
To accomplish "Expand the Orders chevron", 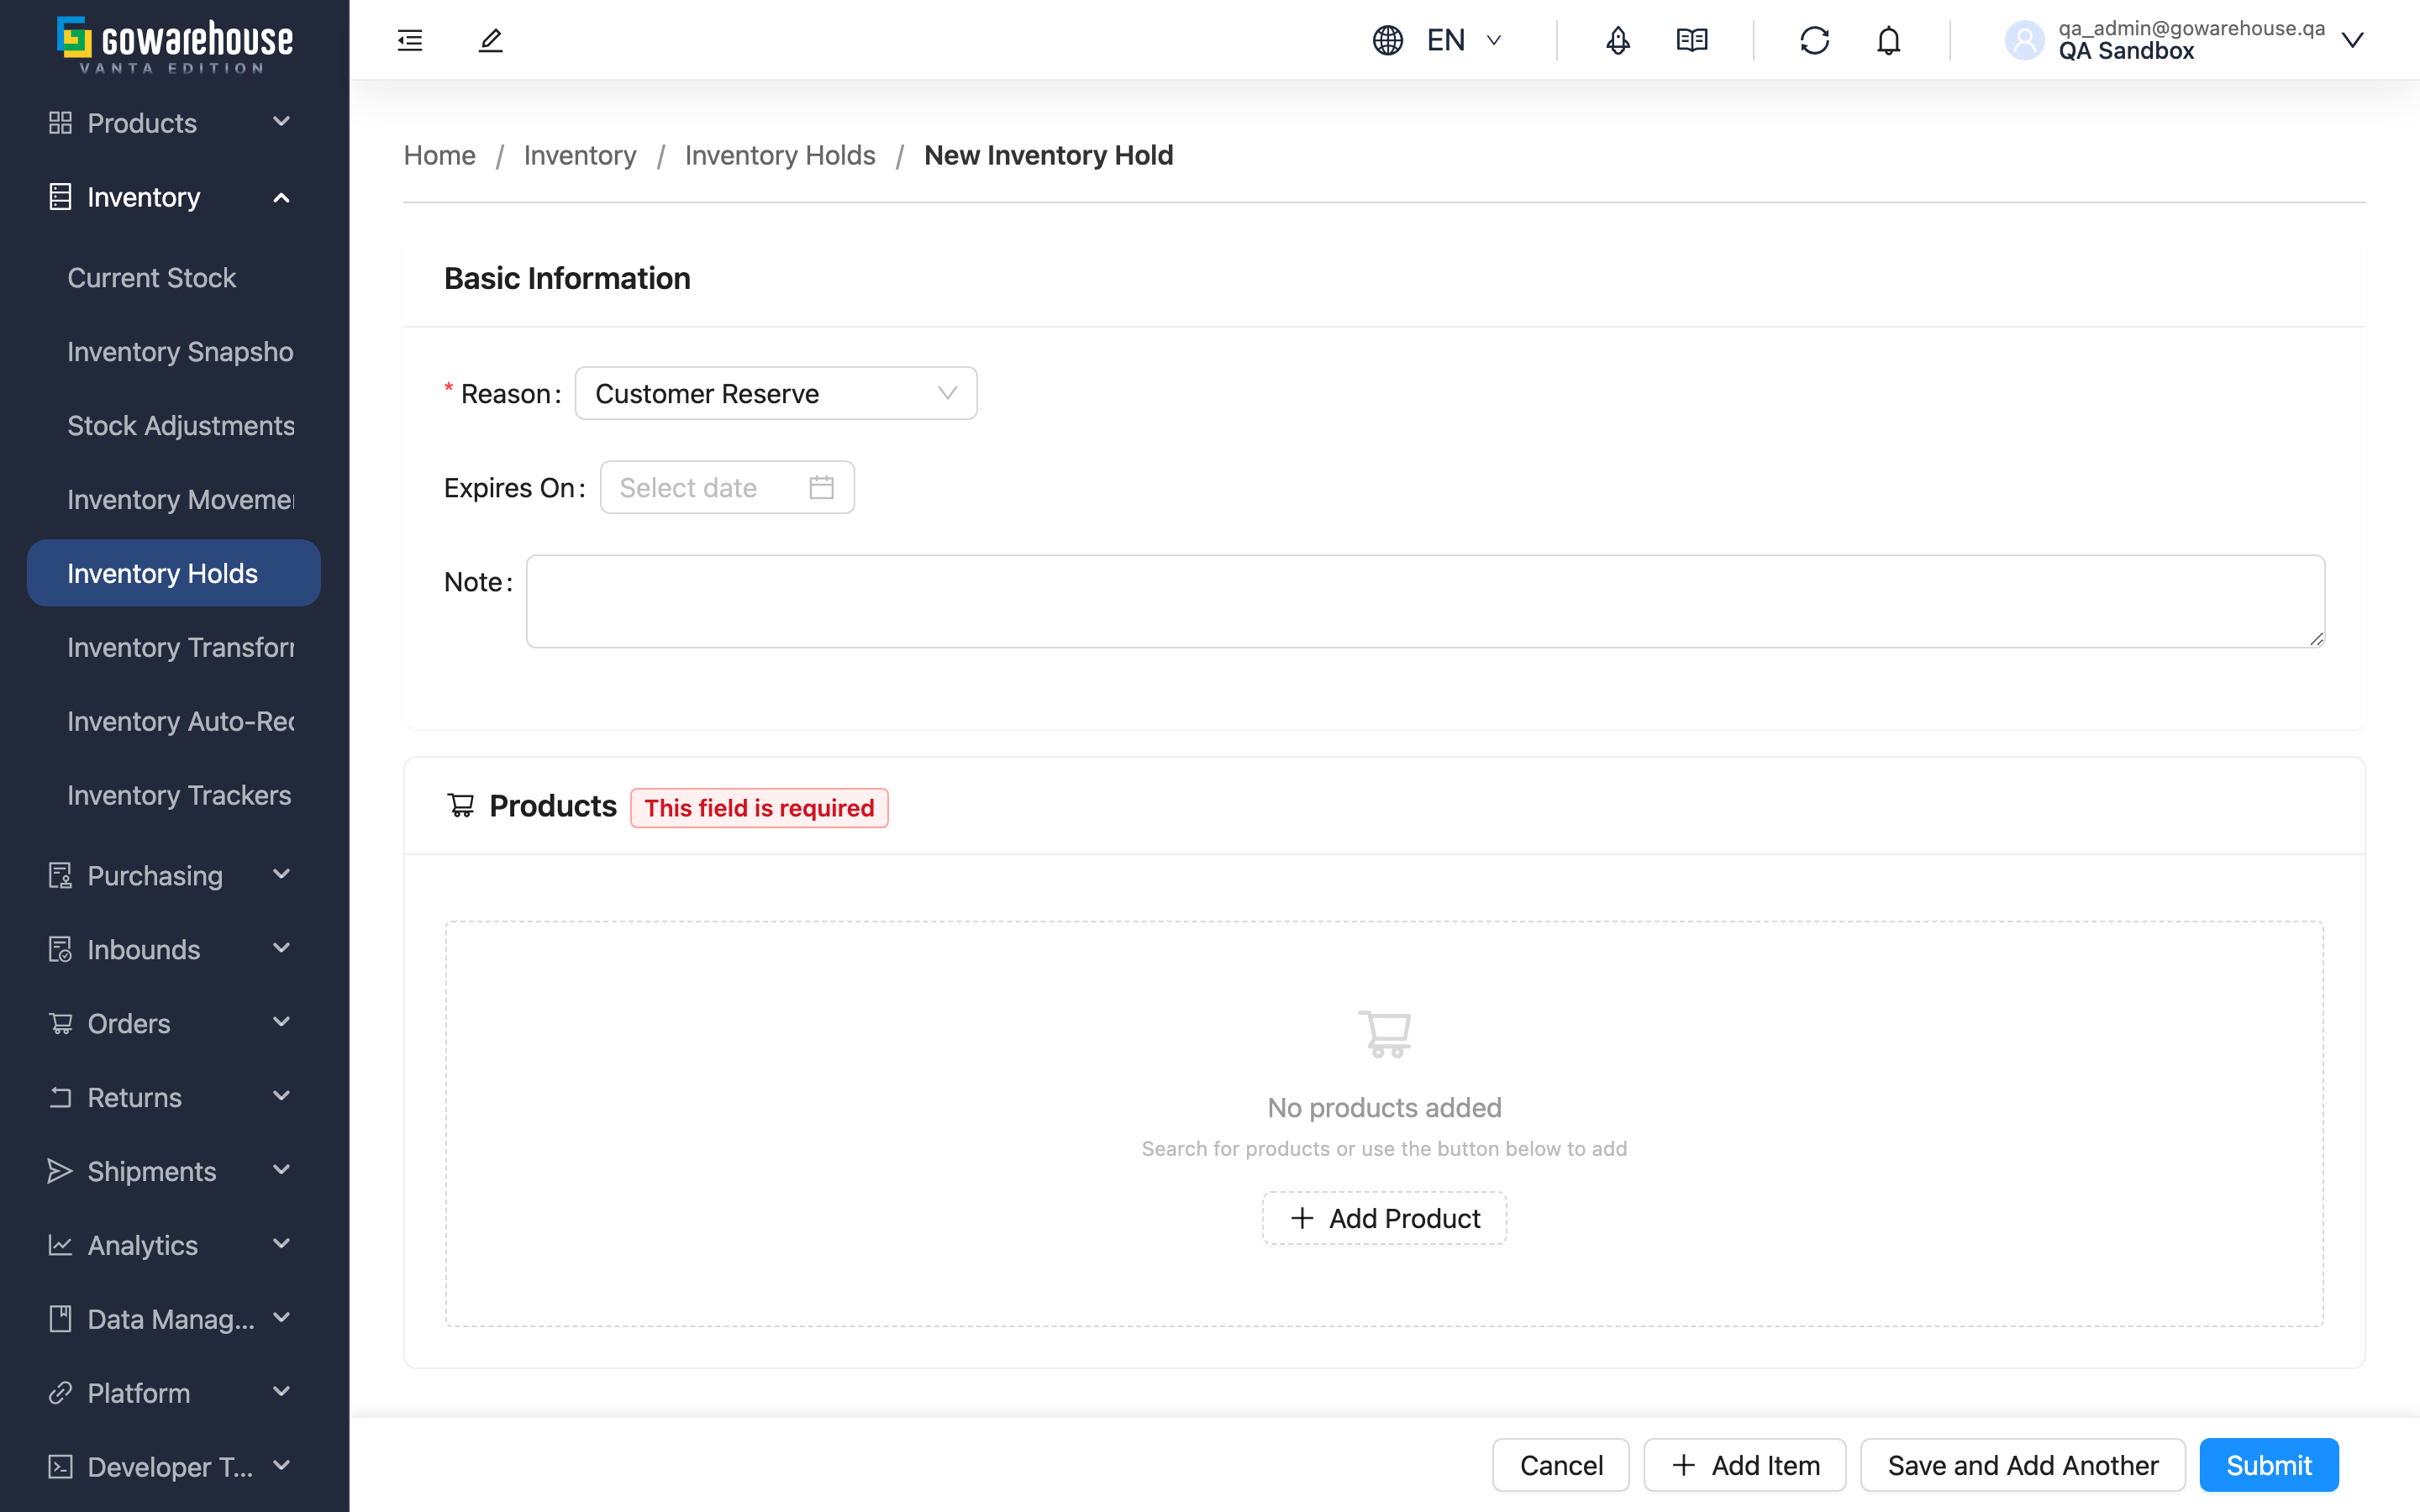I will coord(282,1023).
